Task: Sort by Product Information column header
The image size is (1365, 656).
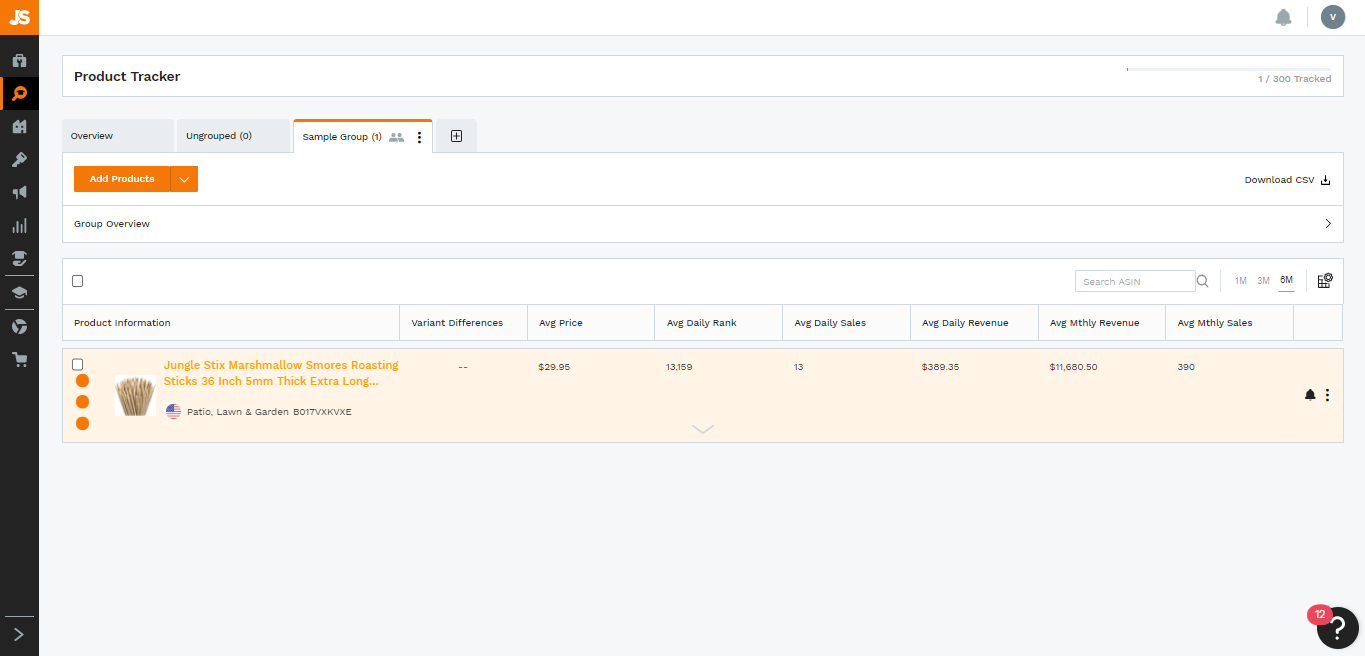Action: (231, 323)
